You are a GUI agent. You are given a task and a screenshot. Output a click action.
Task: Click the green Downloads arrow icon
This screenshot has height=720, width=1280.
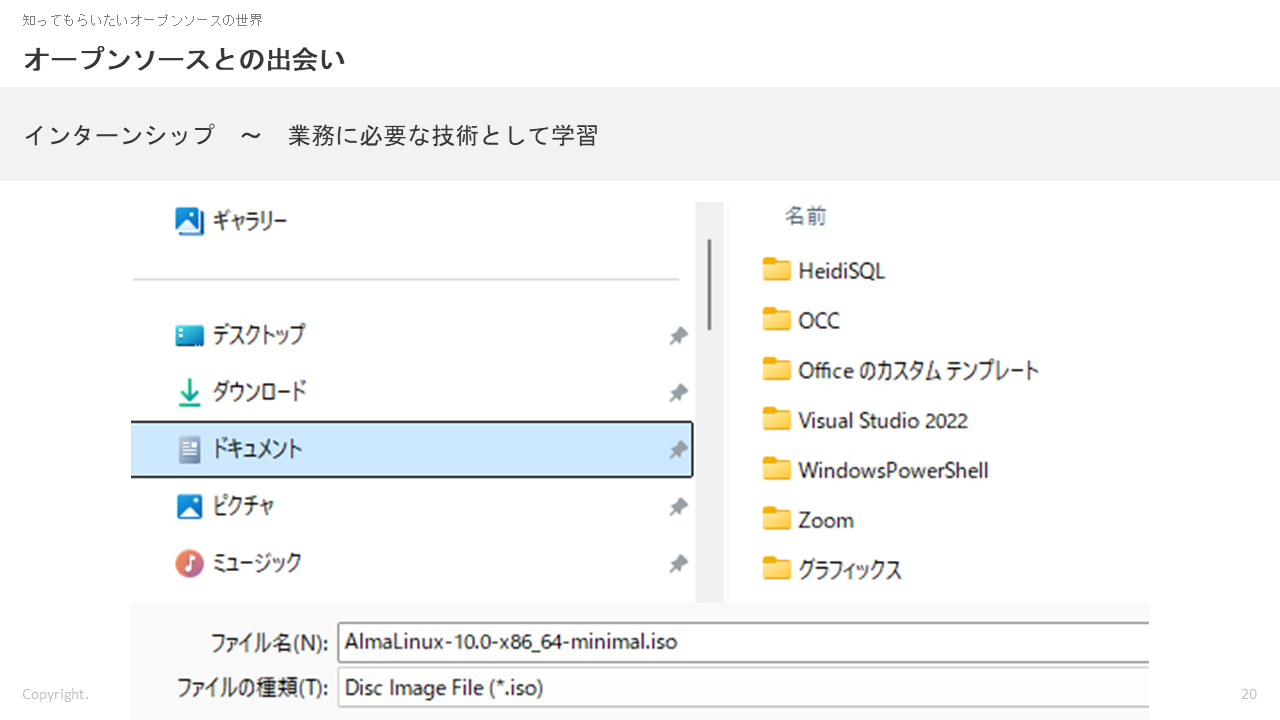point(189,393)
